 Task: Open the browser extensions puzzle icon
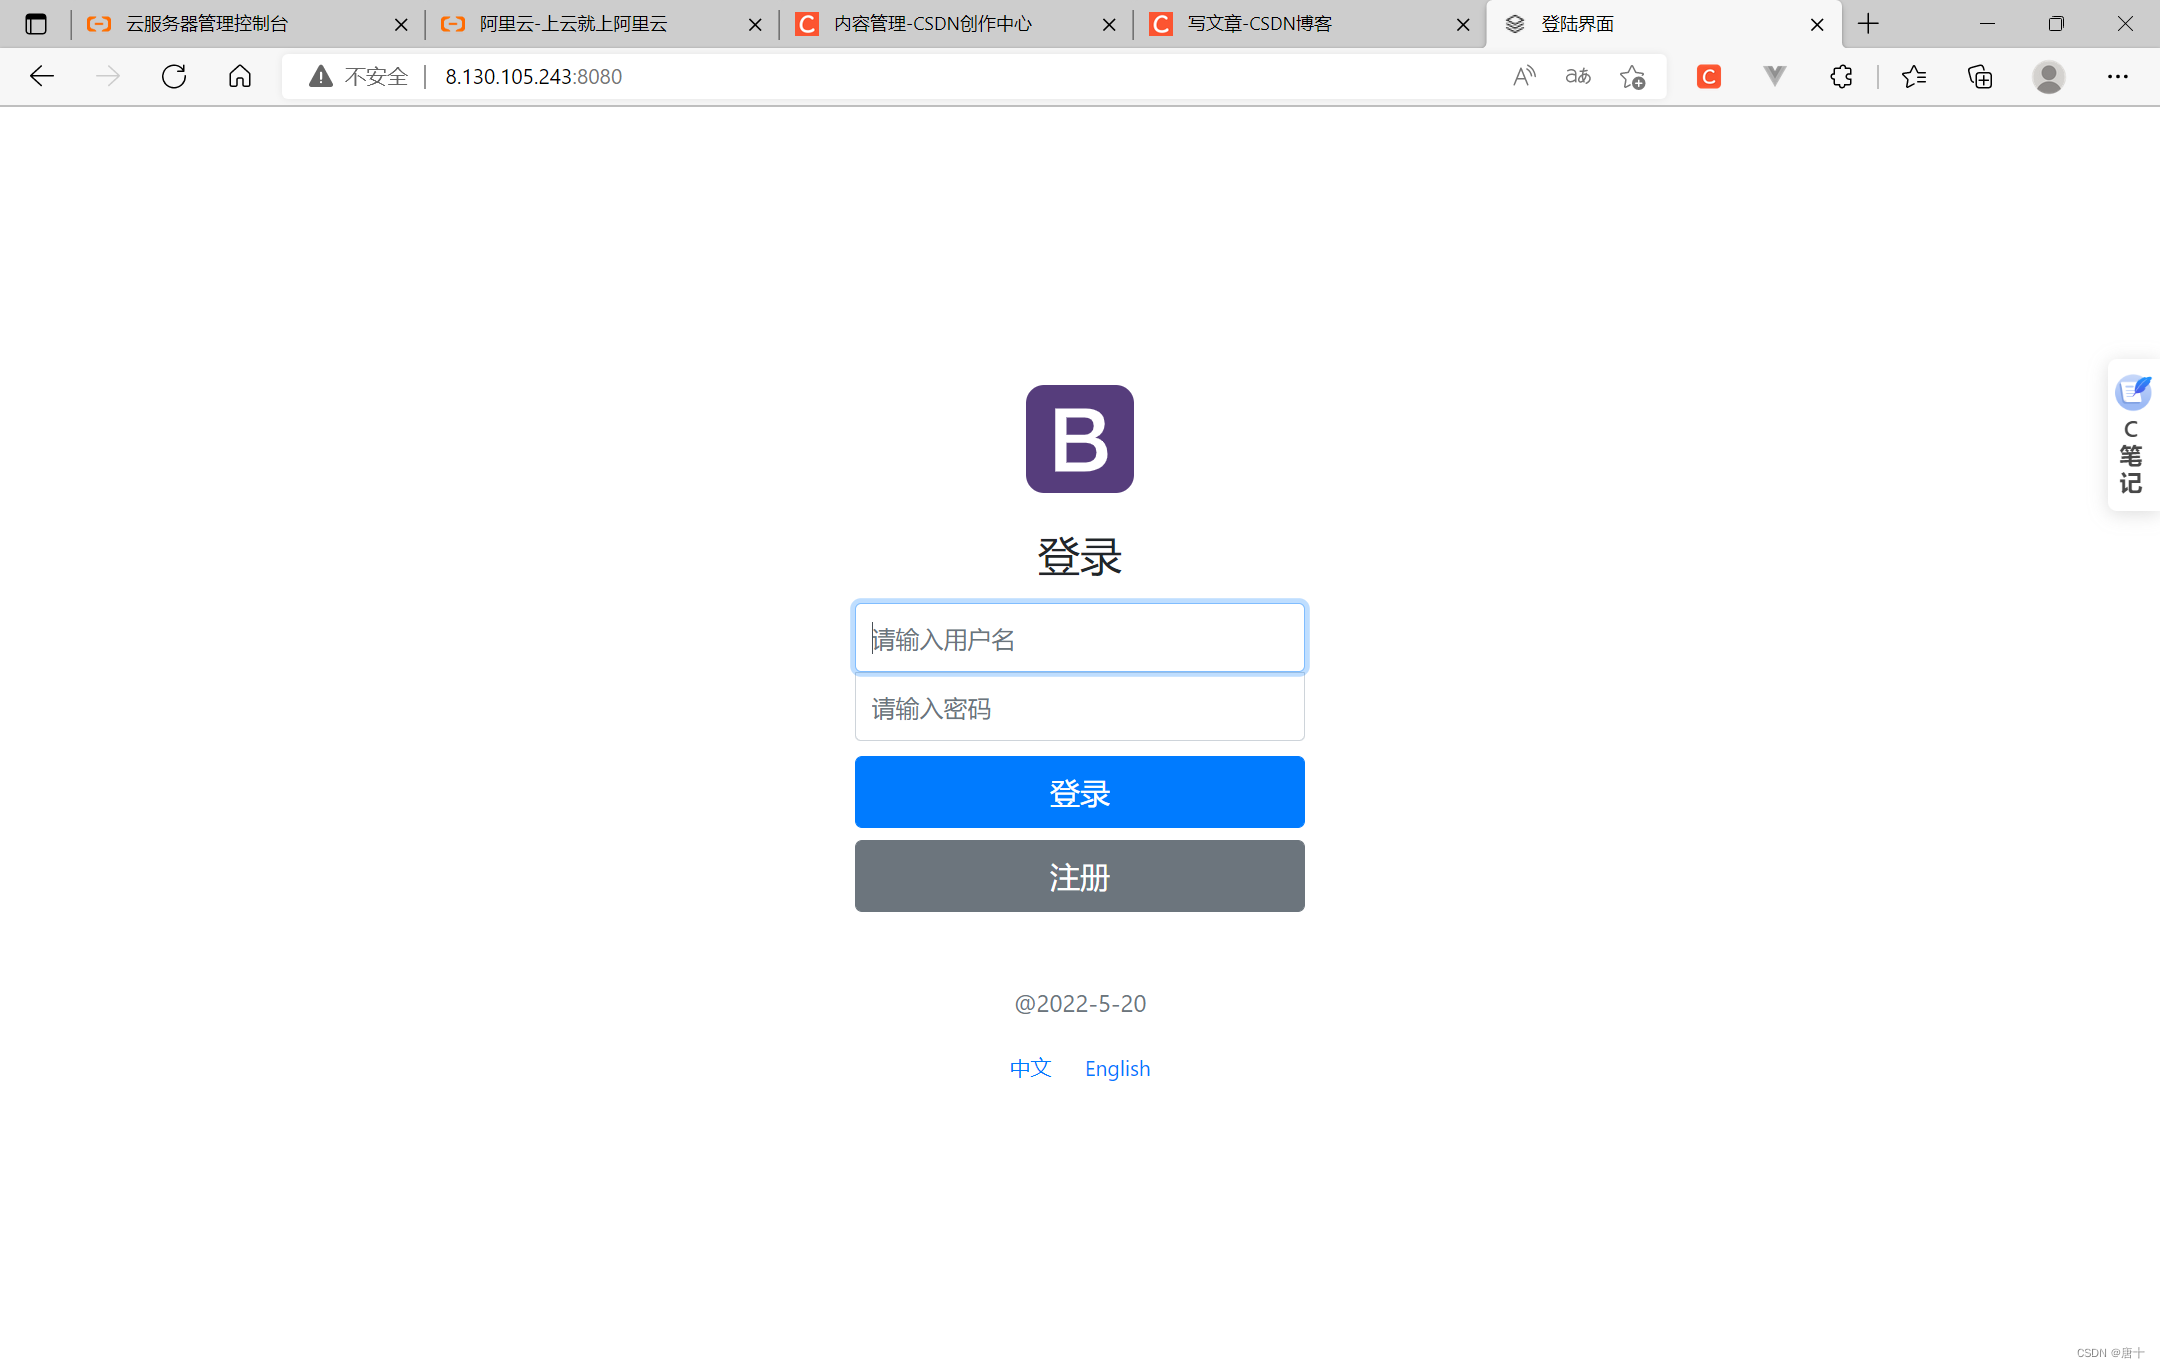[1841, 76]
